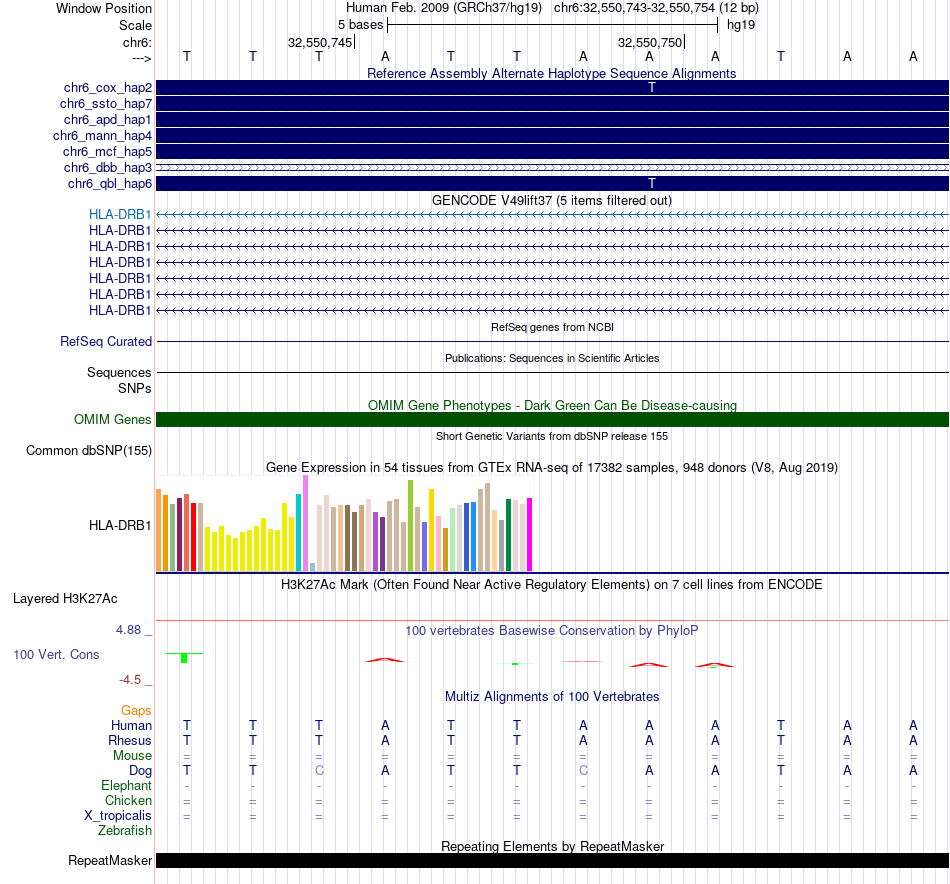Select the Mouse alignment row label
Image resolution: width=950 pixels, height=884 pixels.
pos(132,756)
